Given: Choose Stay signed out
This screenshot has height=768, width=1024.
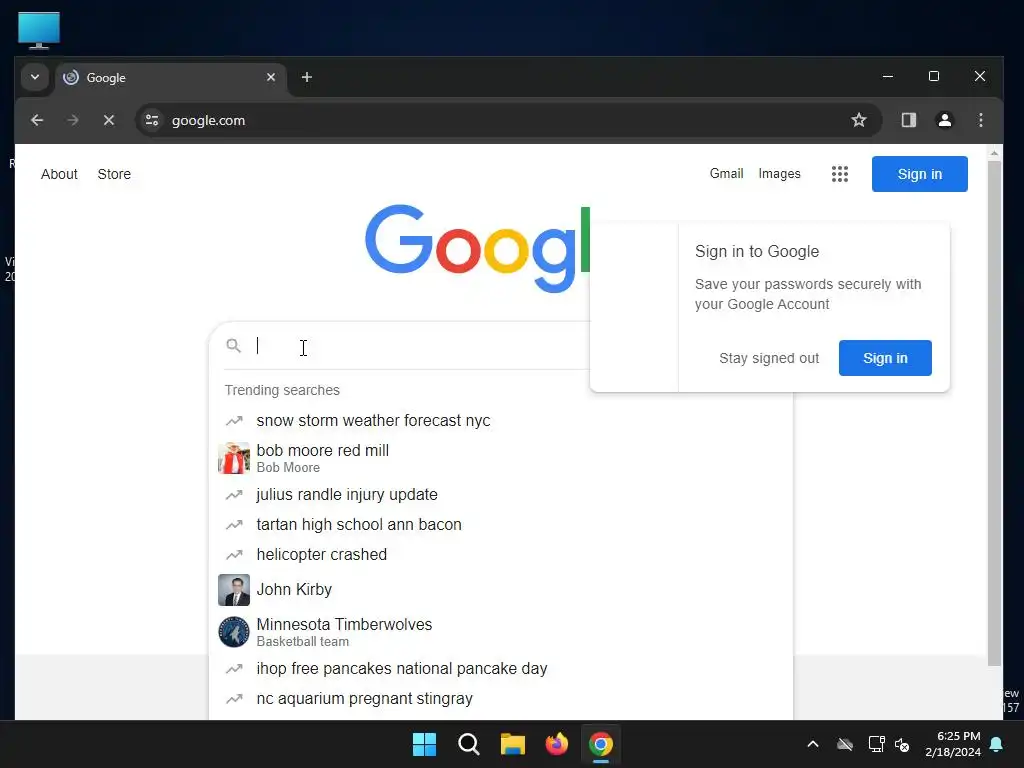Looking at the screenshot, I should pyautogui.click(x=769, y=358).
